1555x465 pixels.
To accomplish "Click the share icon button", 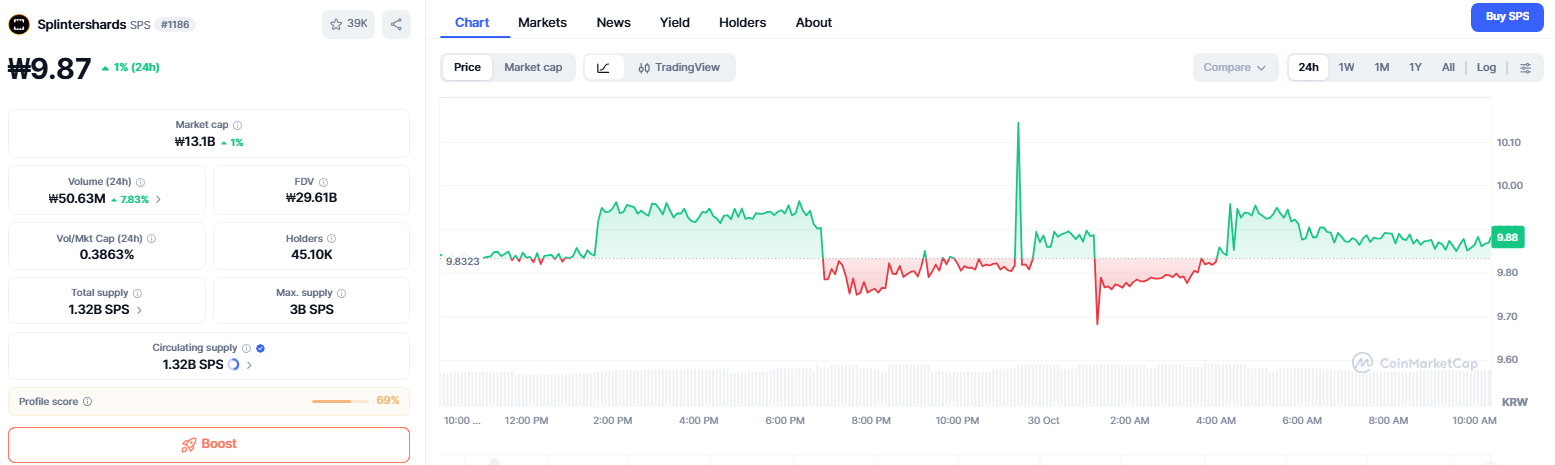I will 396,24.
